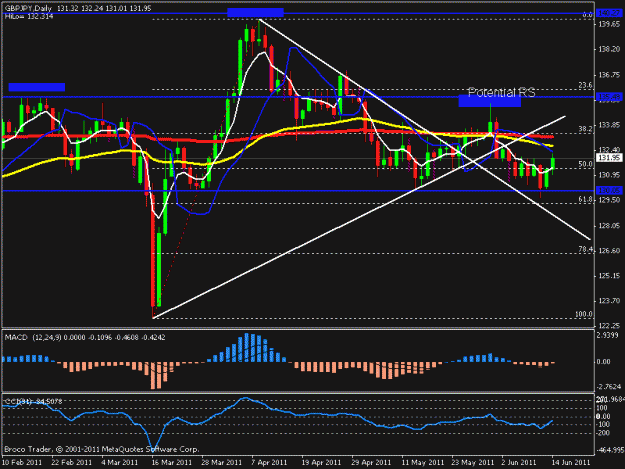
Task: Click the 14 Jun 2011 date label
Action: 571,462
